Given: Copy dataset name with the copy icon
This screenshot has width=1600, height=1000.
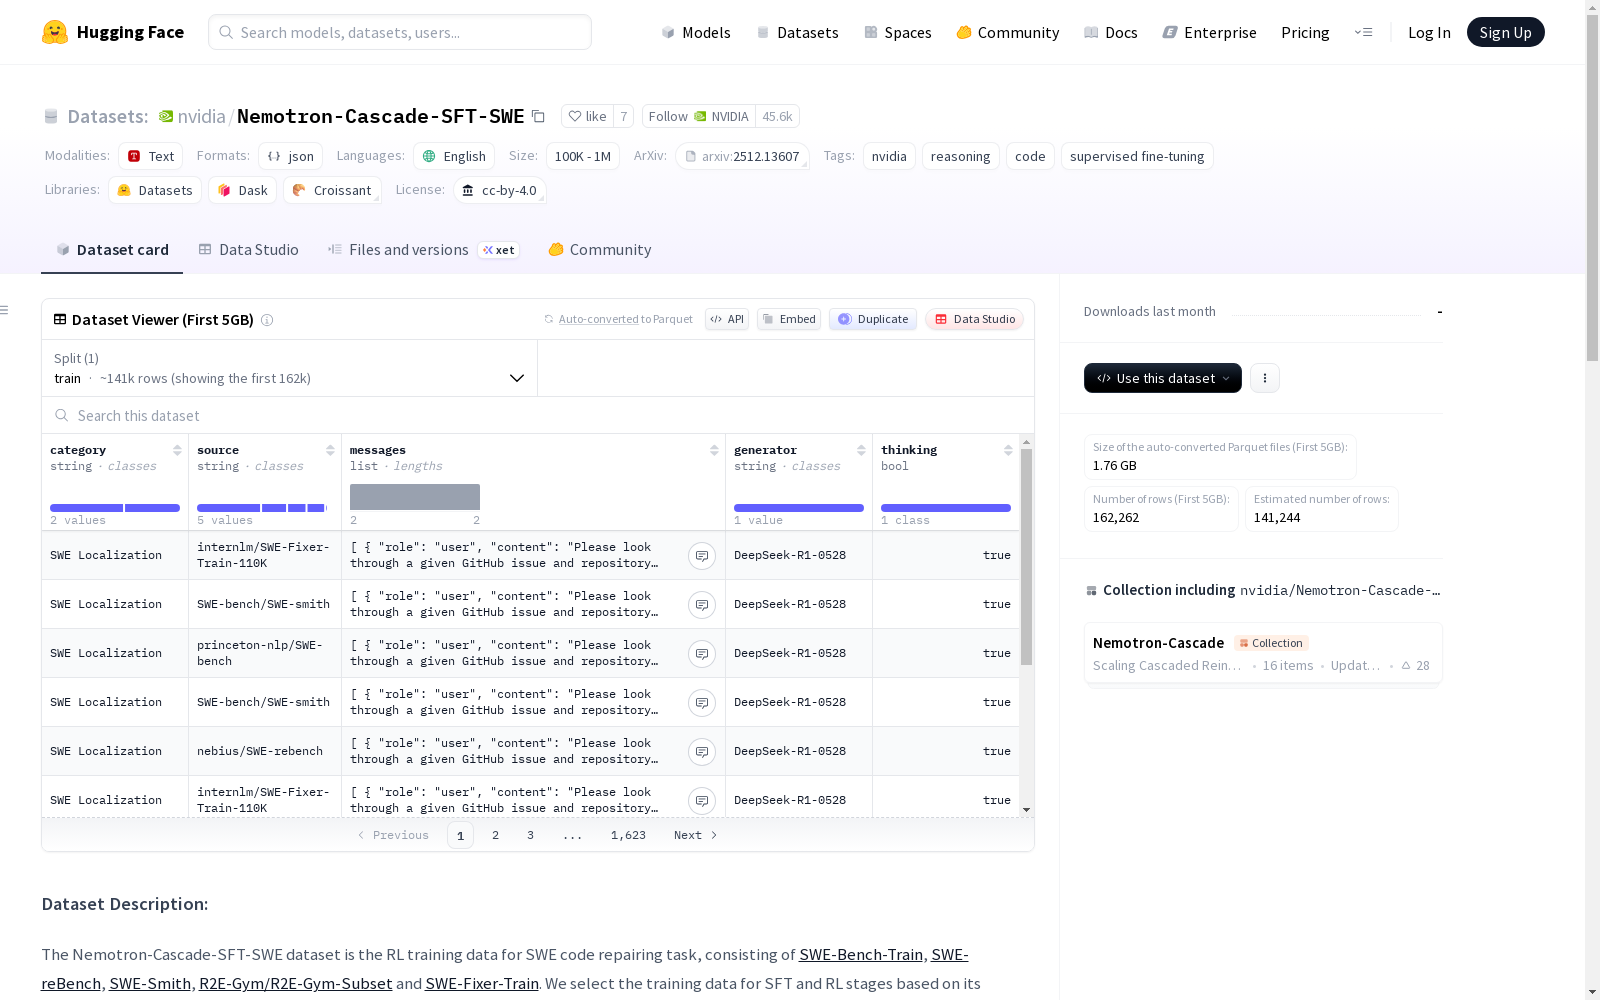Looking at the screenshot, I should [538, 117].
